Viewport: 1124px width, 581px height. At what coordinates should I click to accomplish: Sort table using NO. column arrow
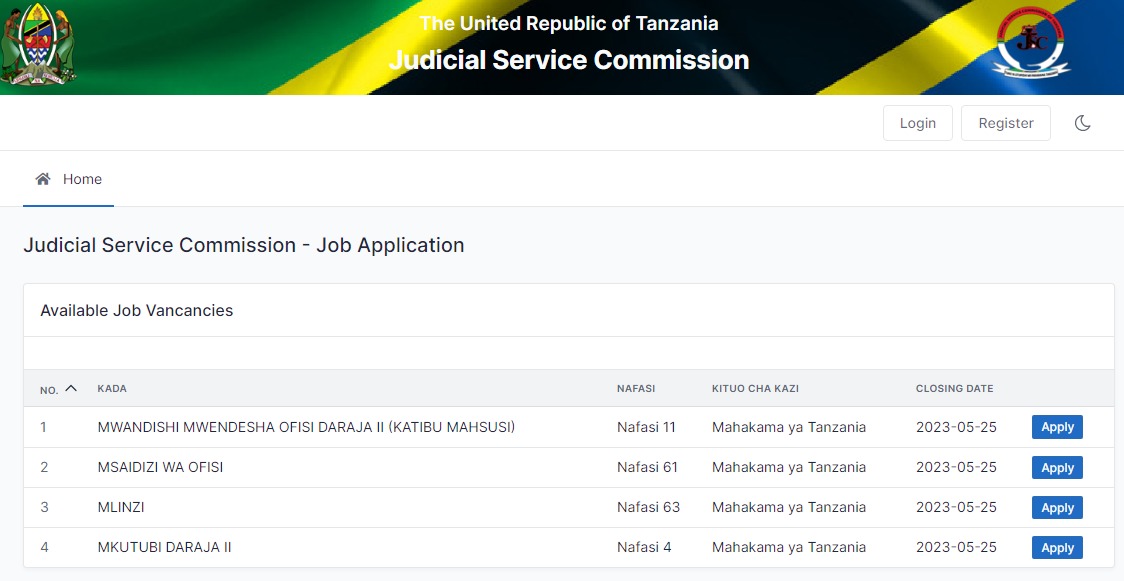[x=70, y=388]
